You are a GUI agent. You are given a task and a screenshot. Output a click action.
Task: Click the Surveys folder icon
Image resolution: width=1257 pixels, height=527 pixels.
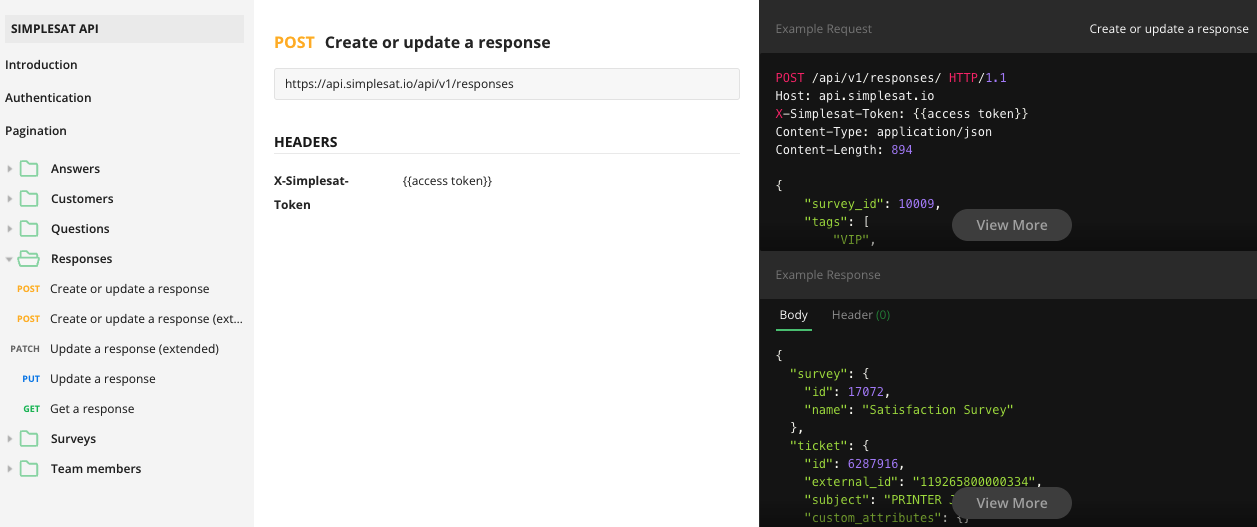click(x=29, y=439)
